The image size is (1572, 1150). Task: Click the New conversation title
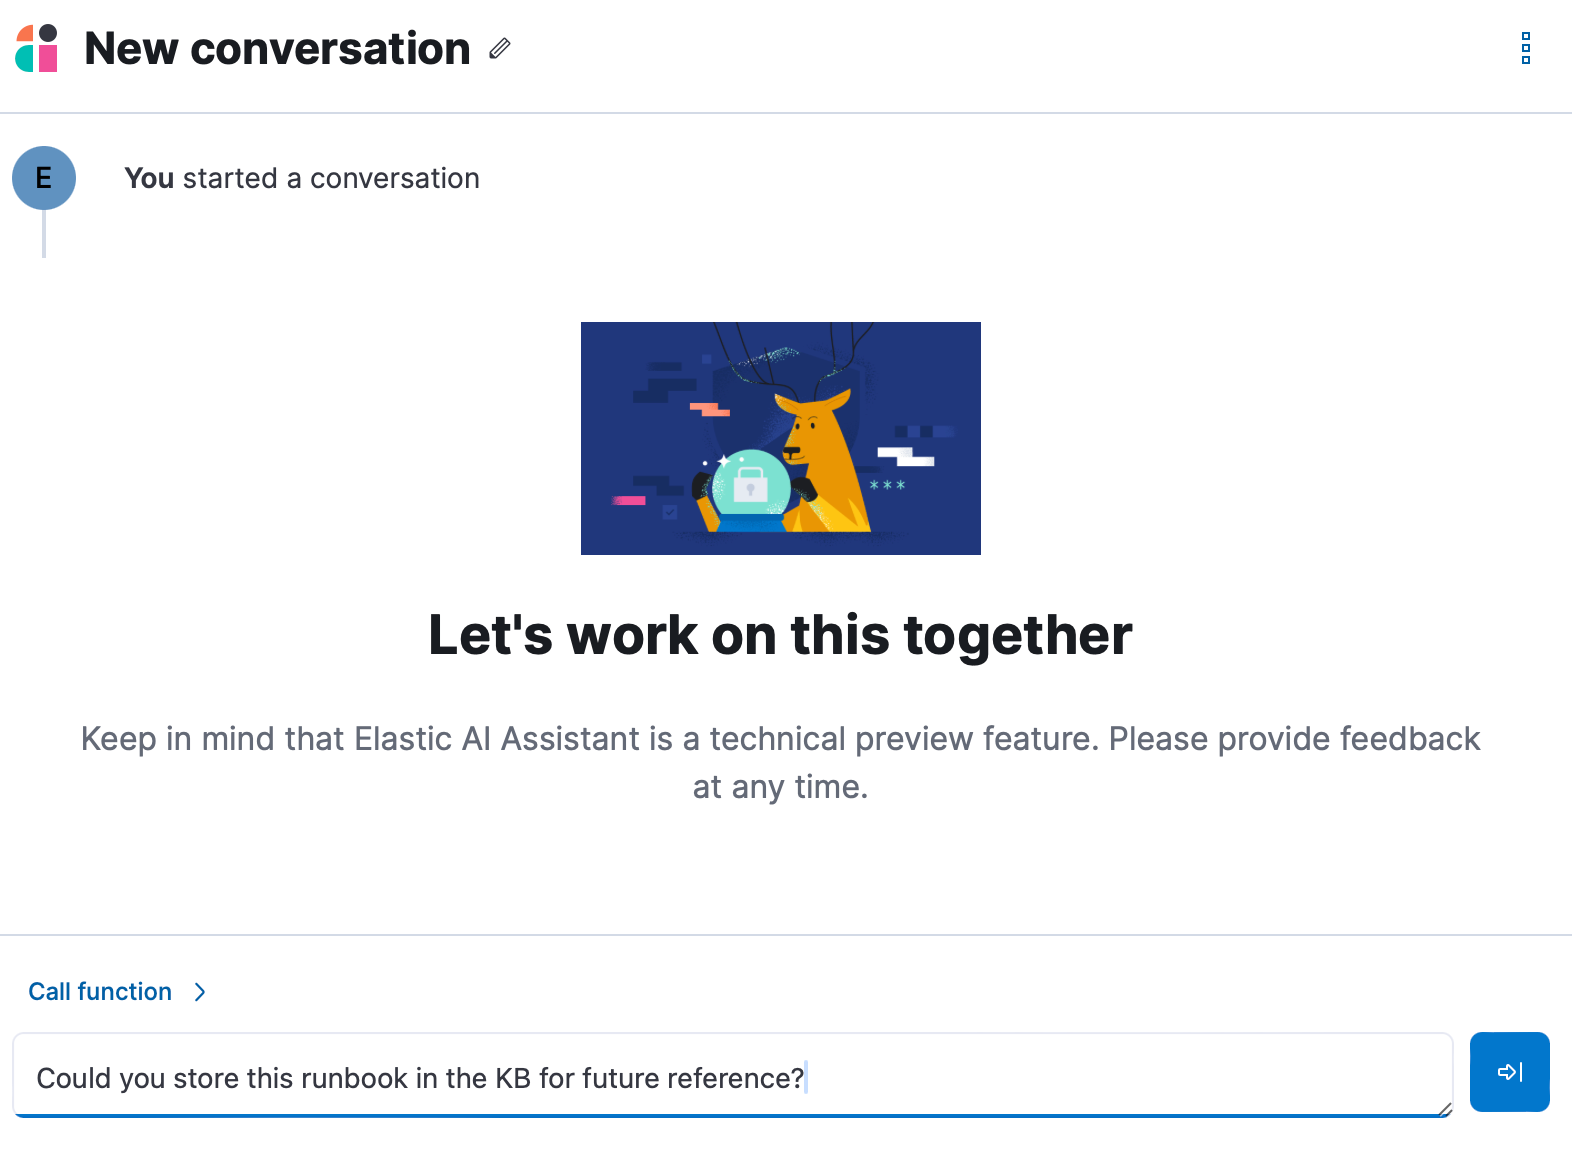click(277, 48)
